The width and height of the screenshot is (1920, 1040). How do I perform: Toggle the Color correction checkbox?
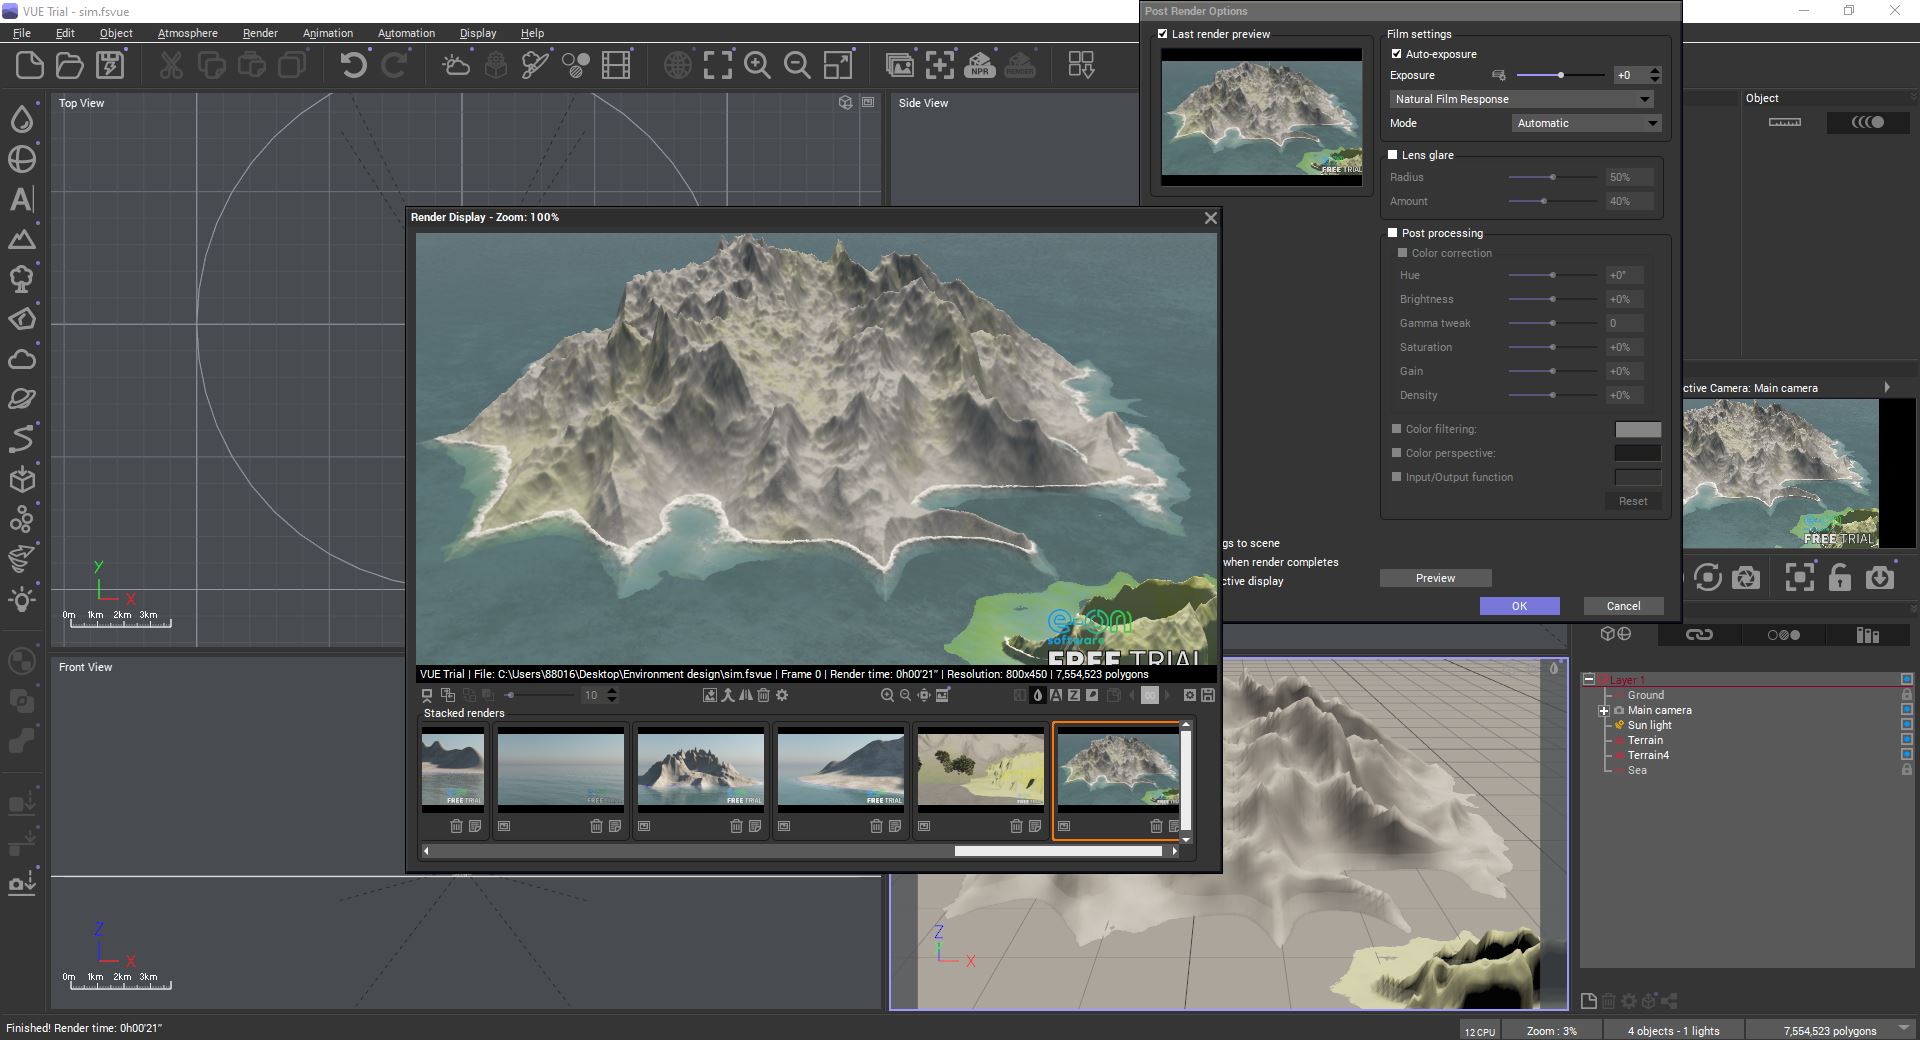click(1402, 253)
